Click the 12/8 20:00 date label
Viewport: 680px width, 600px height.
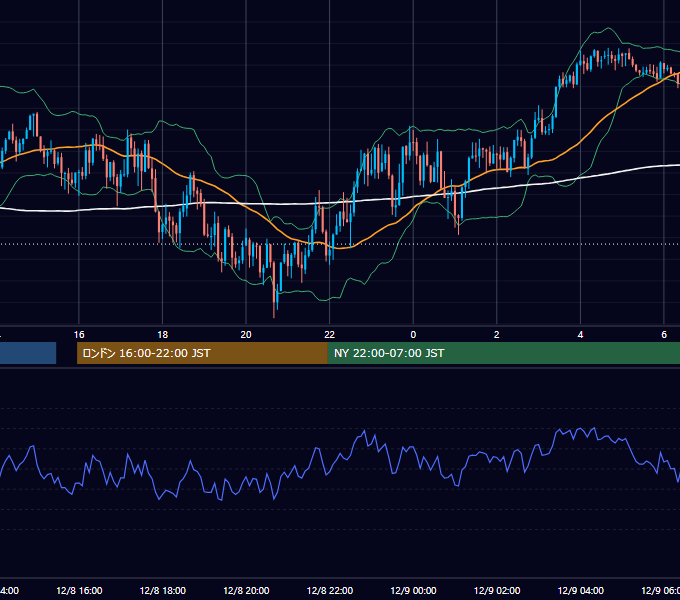click(246, 590)
